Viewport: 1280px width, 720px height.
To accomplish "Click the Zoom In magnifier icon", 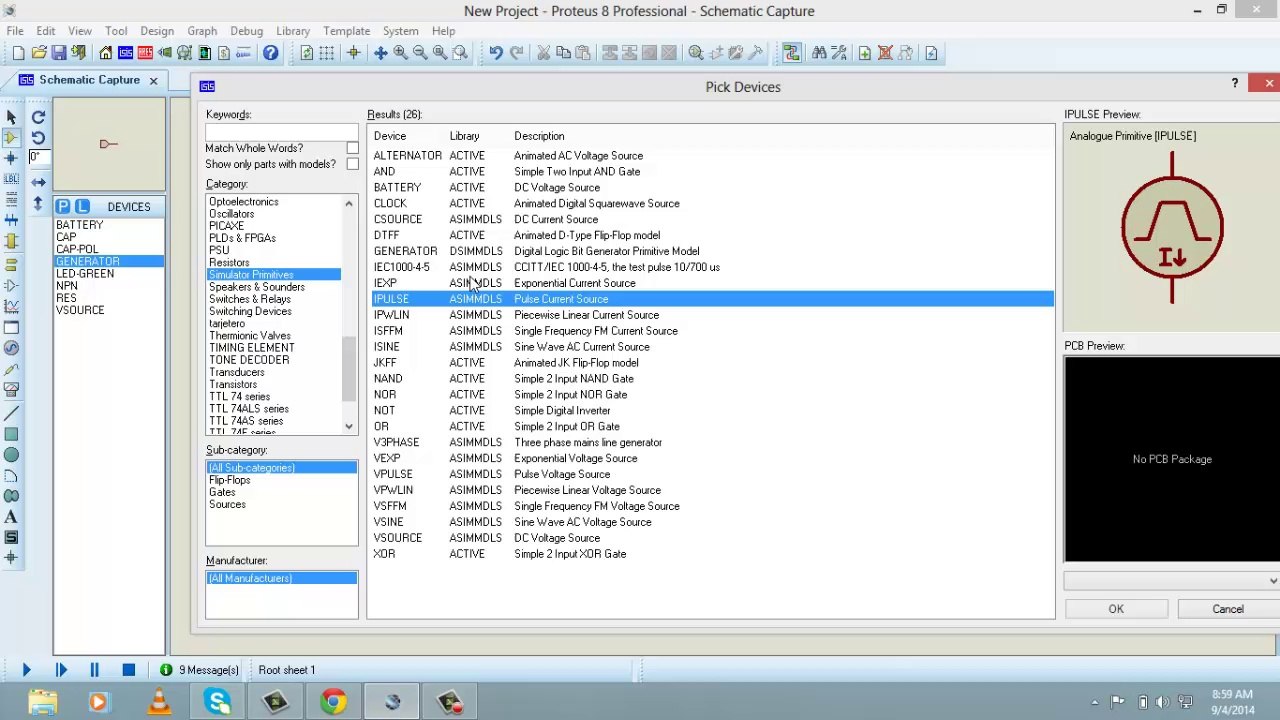I will 400,53.
